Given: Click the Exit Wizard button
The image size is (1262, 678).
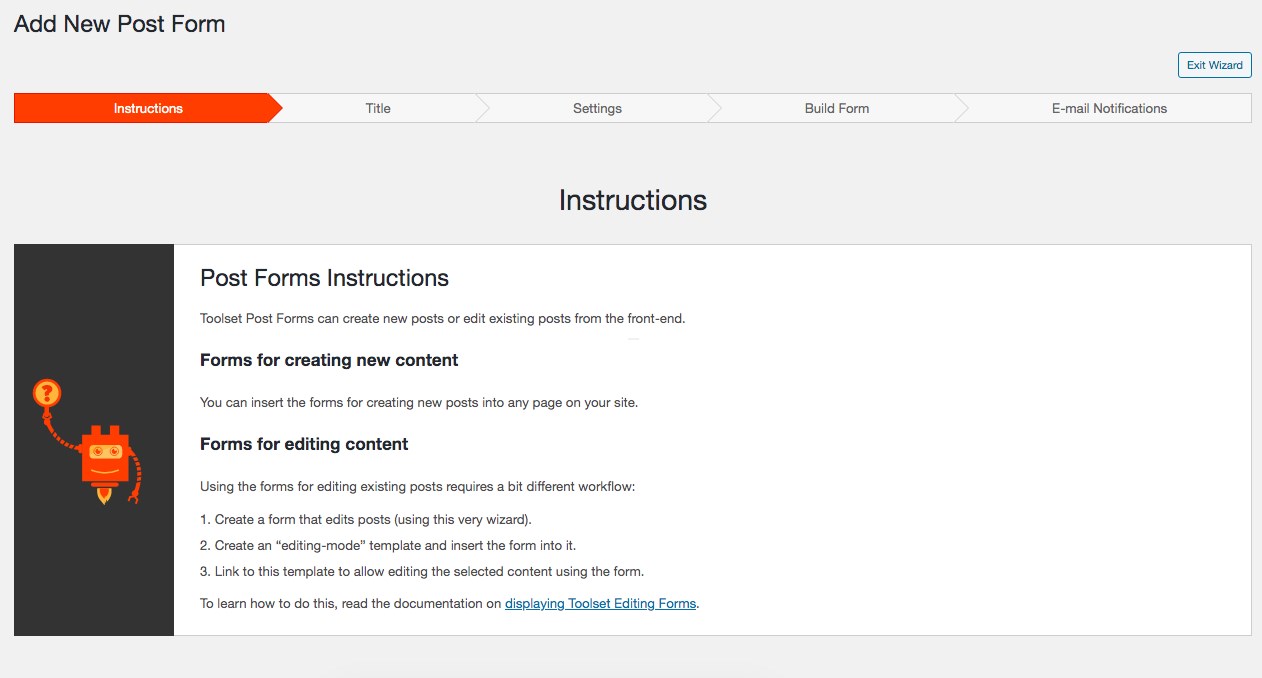Looking at the screenshot, I should (1214, 65).
